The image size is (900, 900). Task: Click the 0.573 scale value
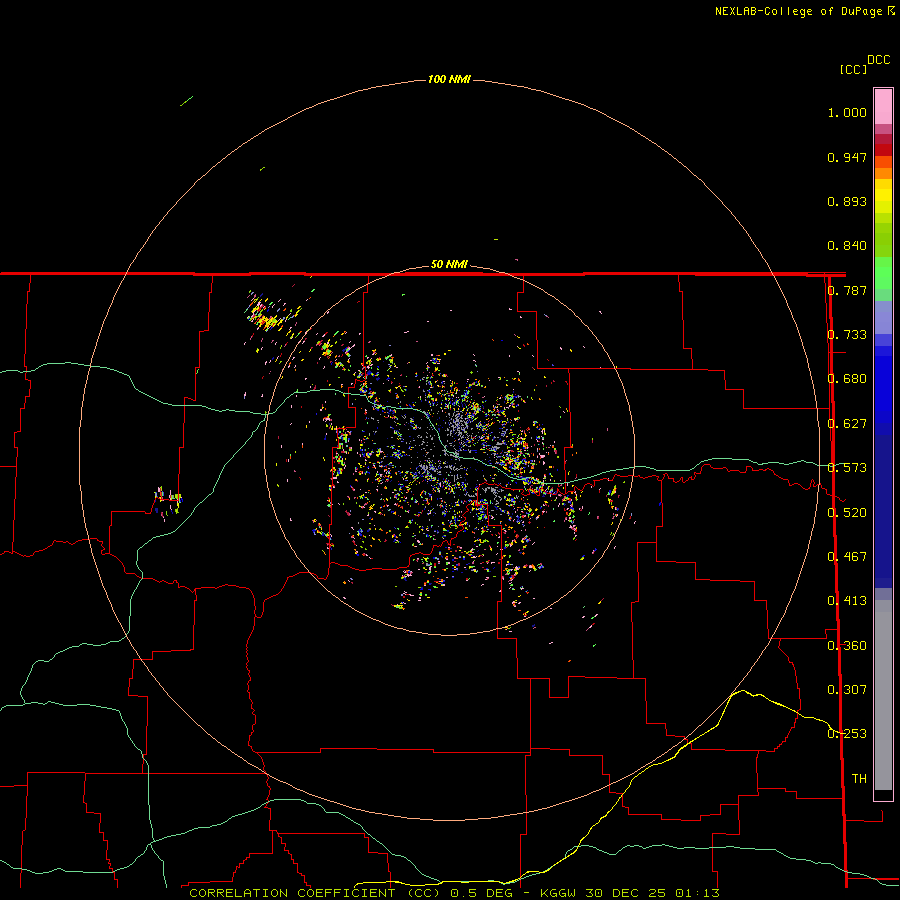coord(847,468)
